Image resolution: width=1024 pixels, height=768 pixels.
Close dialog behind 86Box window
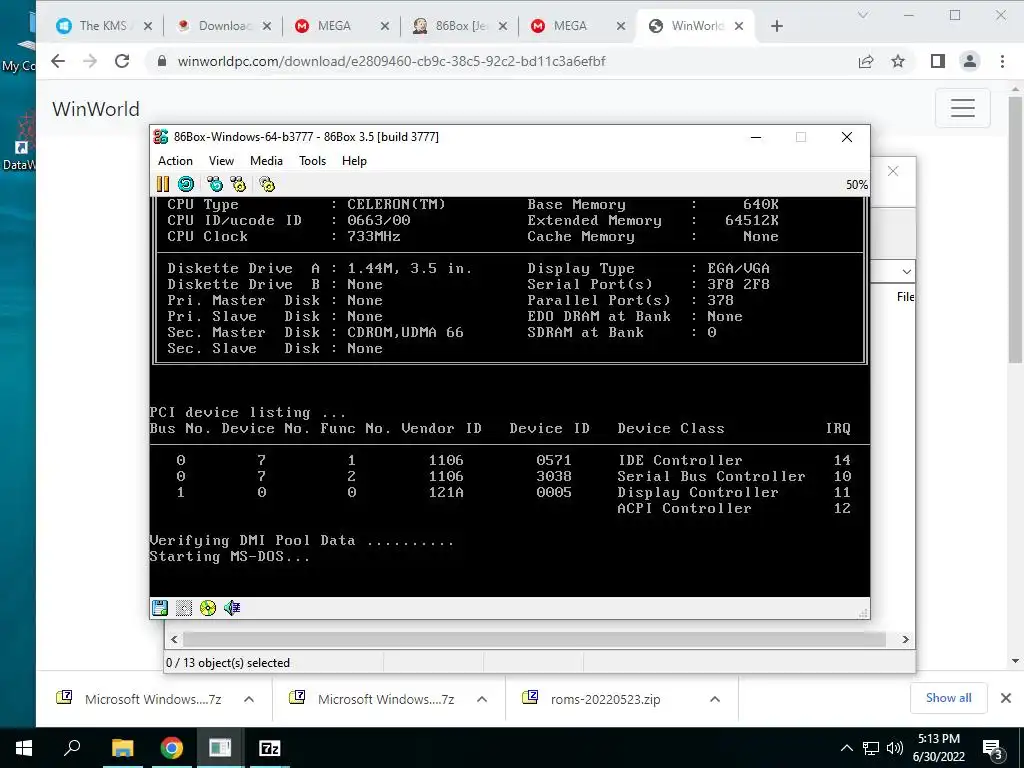[x=893, y=171]
